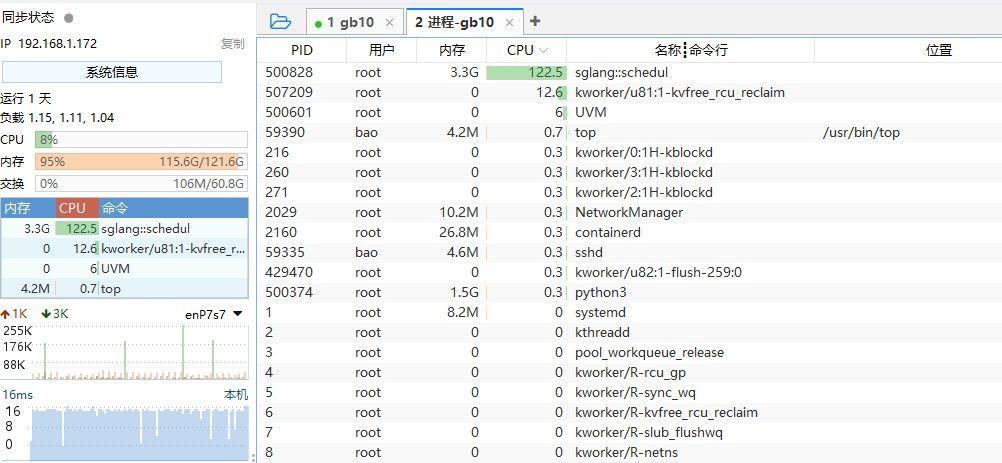The height and width of the screenshot is (463, 1002).
Task: Click PID cell 500828
Action: [289, 72]
